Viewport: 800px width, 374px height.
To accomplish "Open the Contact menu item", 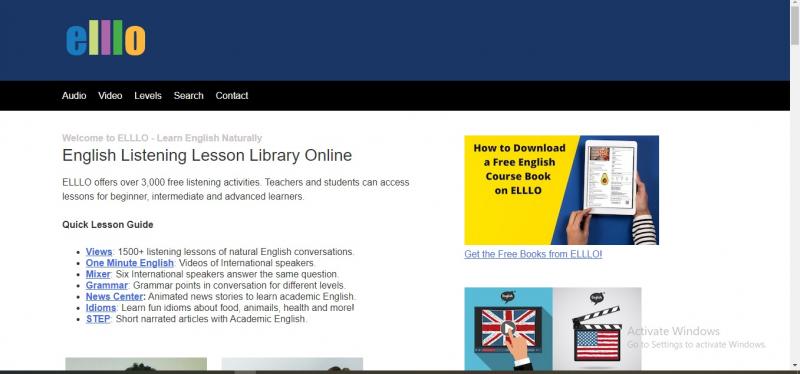I will pyautogui.click(x=232, y=95).
